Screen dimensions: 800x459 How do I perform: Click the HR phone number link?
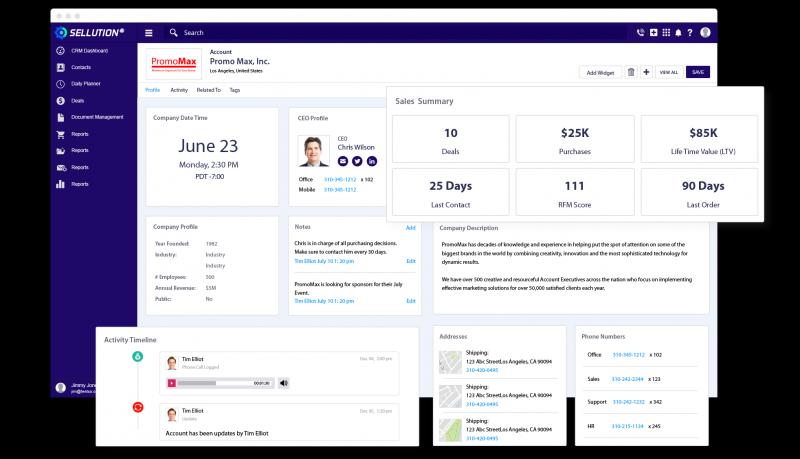pos(628,426)
